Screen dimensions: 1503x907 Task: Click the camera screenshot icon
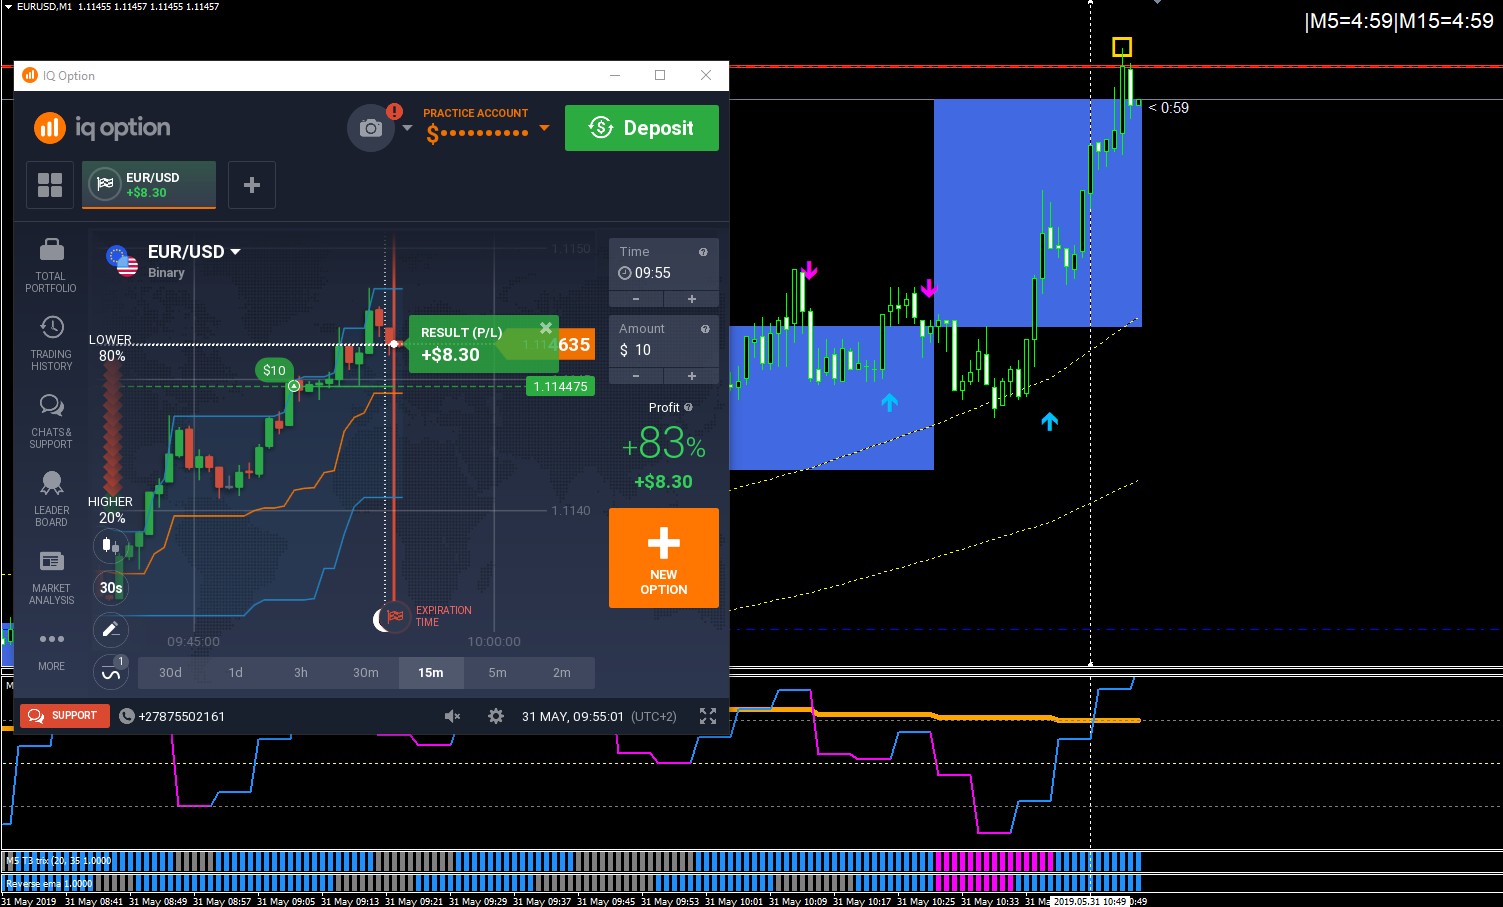[371, 128]
